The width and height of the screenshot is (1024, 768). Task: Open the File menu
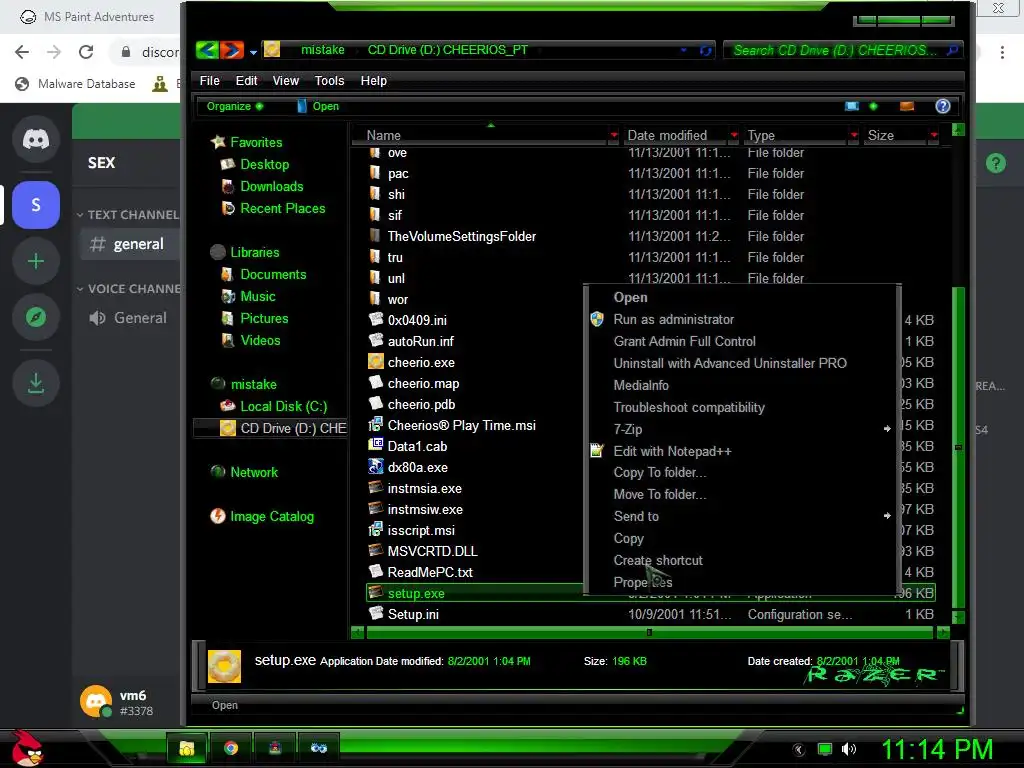point(209,80)
